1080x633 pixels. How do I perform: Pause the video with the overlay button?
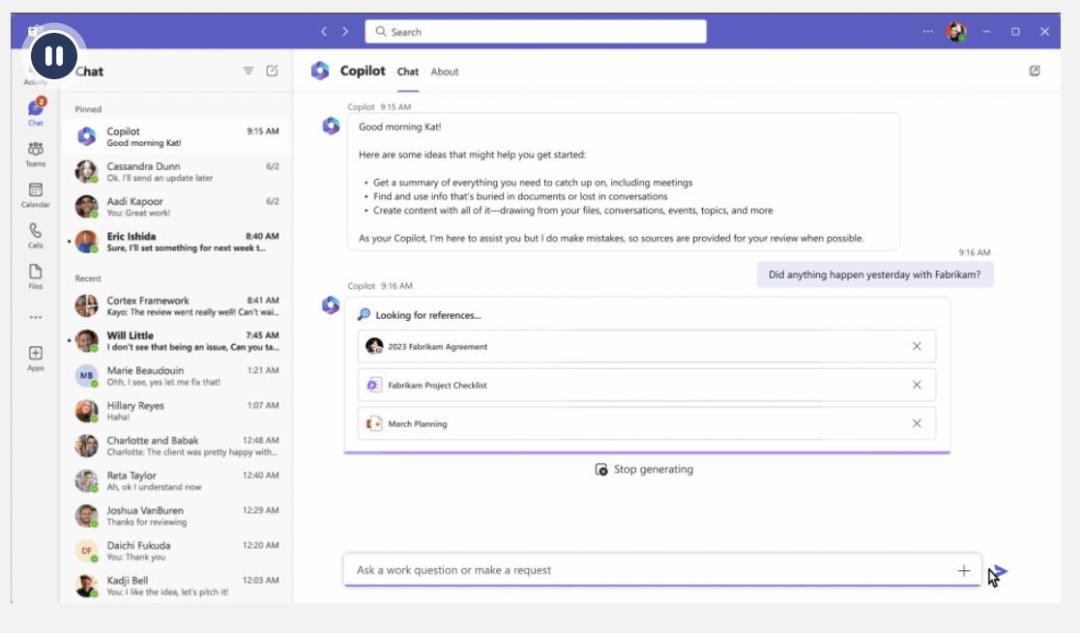click(54, 55)
